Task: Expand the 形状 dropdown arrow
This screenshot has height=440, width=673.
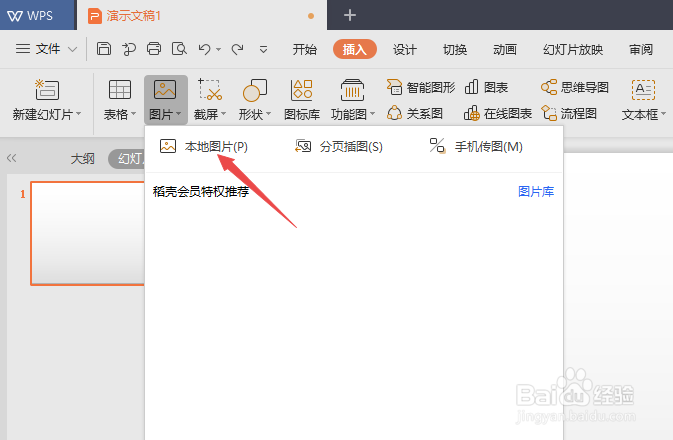Action: point(269,114)
